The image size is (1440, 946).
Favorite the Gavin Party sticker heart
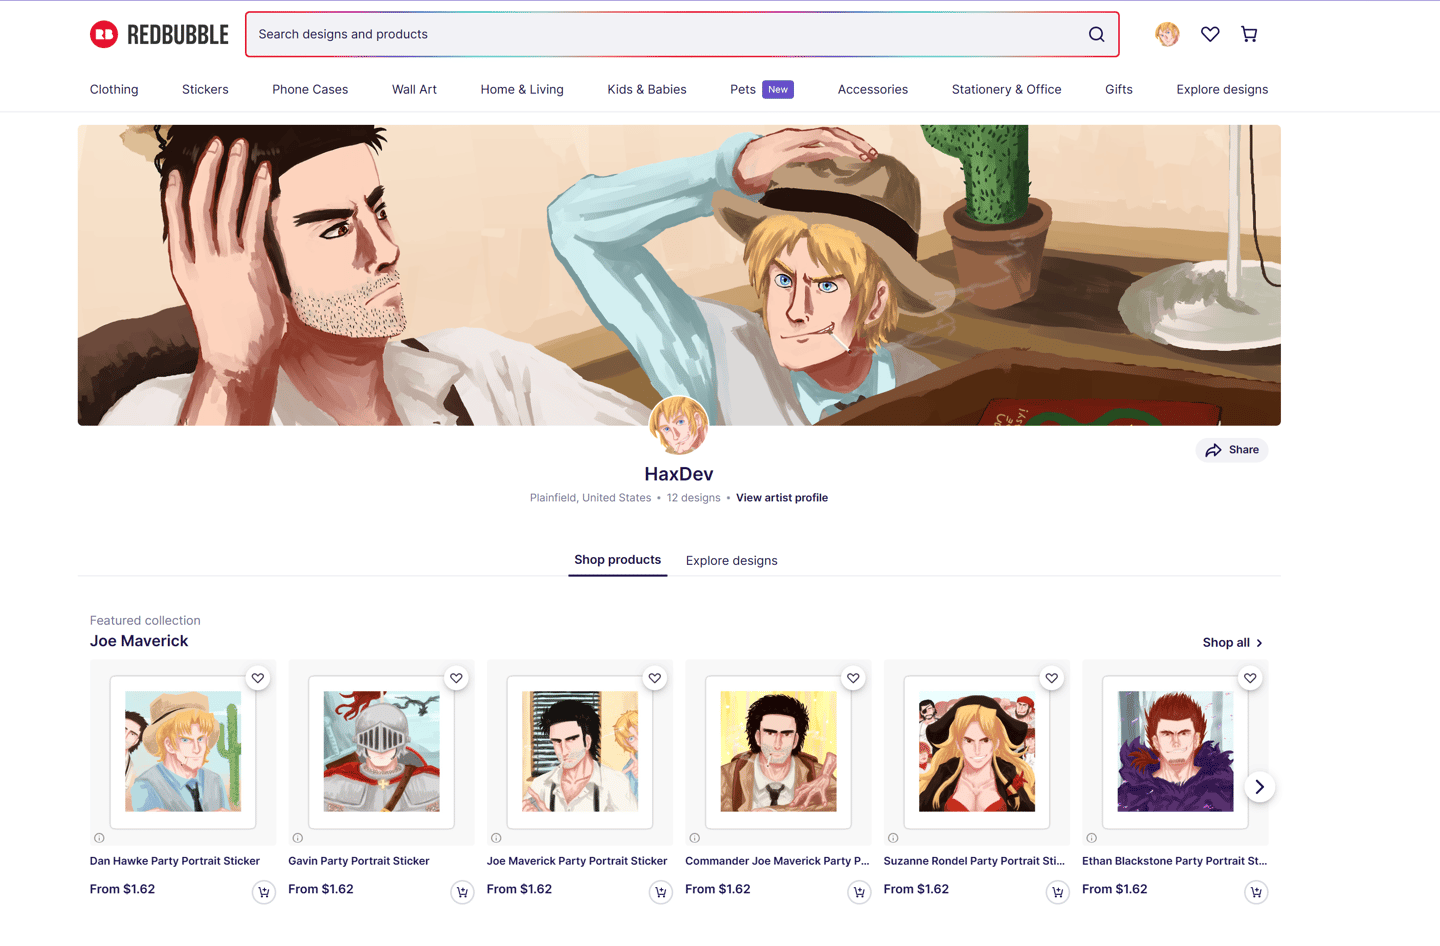point(456,678)
